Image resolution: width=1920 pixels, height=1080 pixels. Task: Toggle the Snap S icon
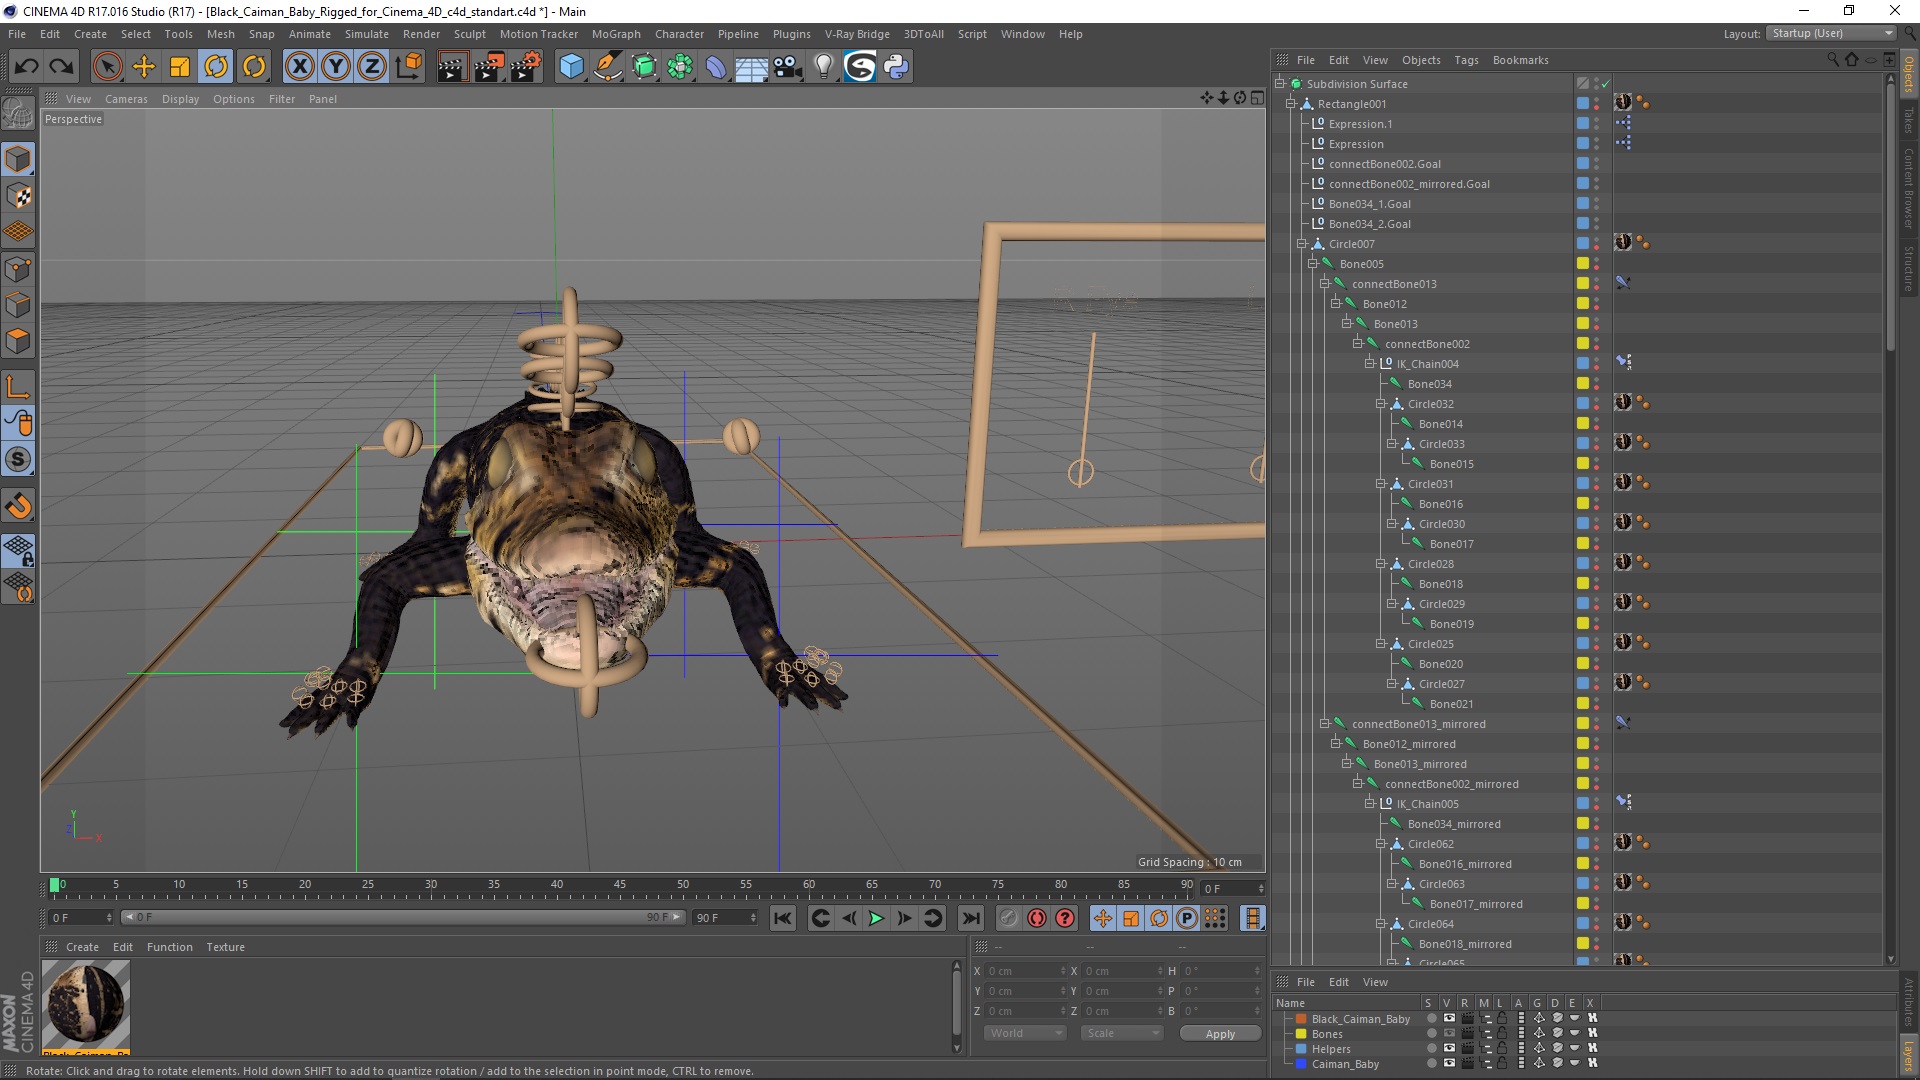(x=18, y=459)
